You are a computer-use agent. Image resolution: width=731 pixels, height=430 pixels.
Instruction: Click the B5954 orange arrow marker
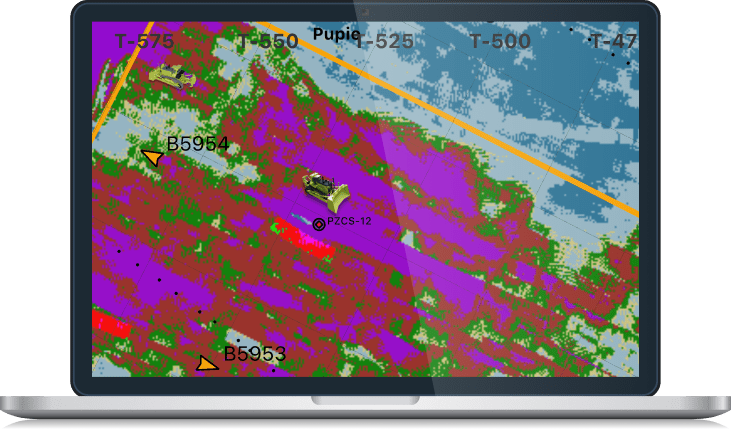(x=152, y=157)
